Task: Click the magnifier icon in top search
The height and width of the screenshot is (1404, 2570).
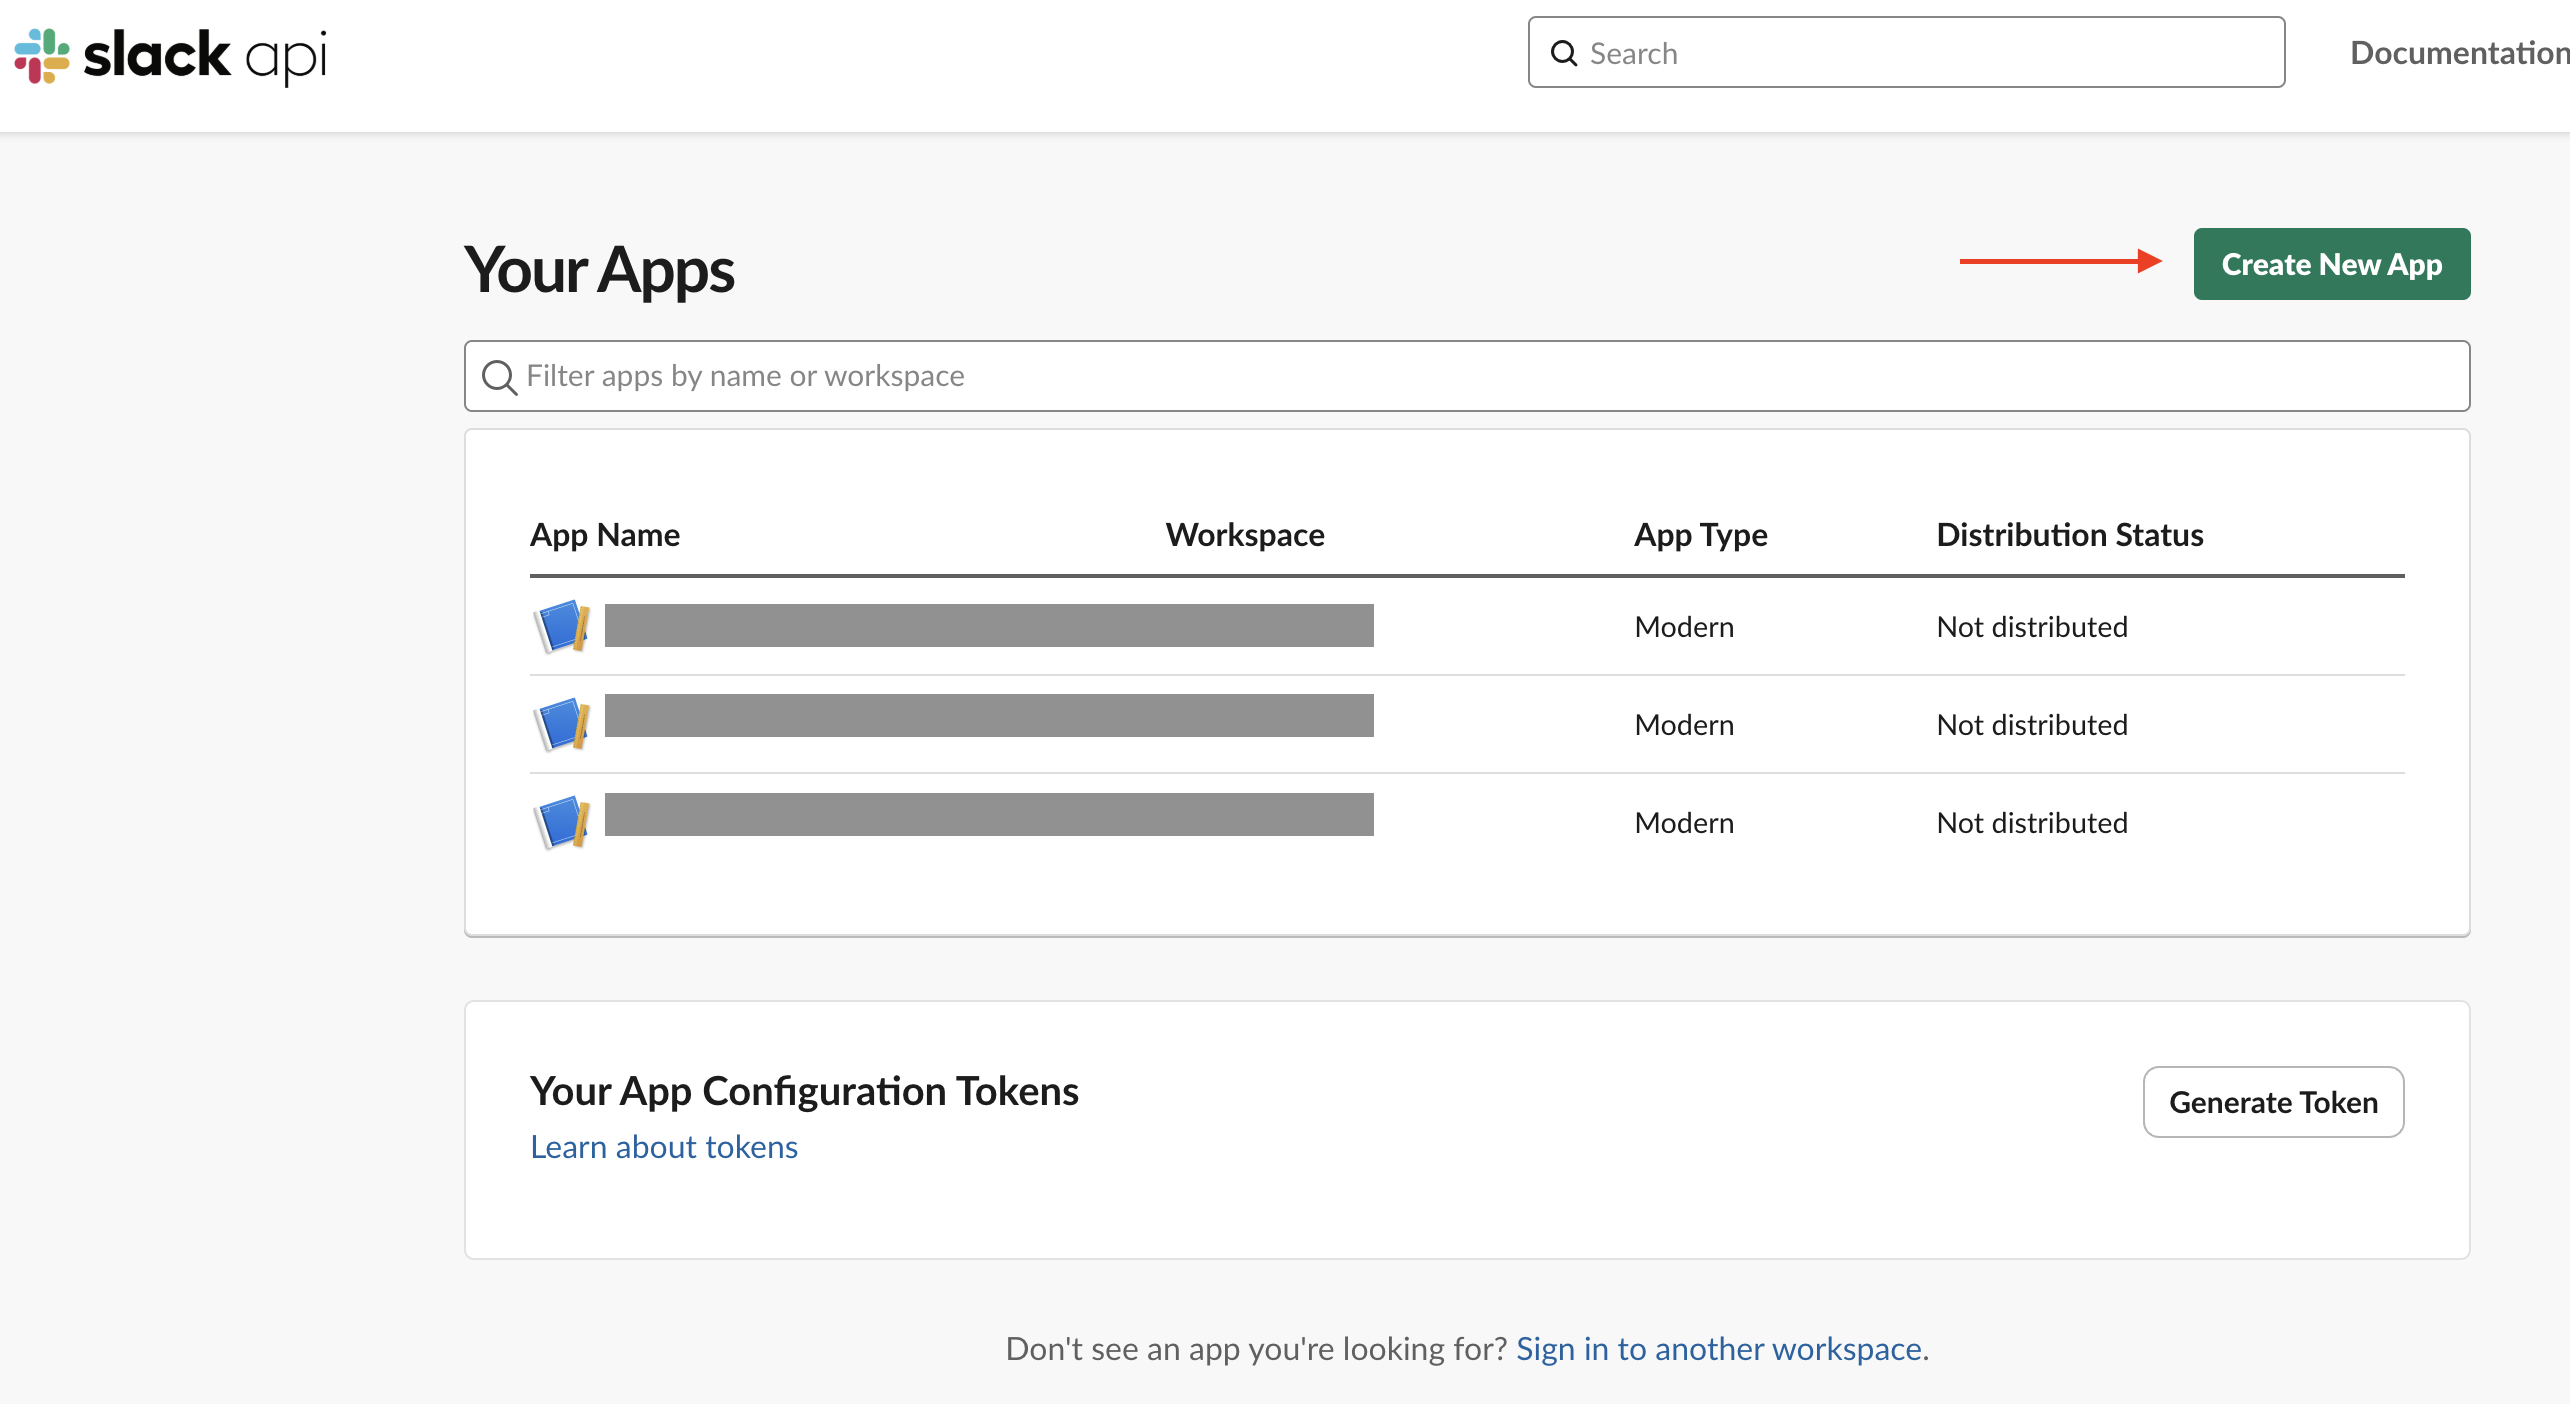Action: click(1564, 53)
